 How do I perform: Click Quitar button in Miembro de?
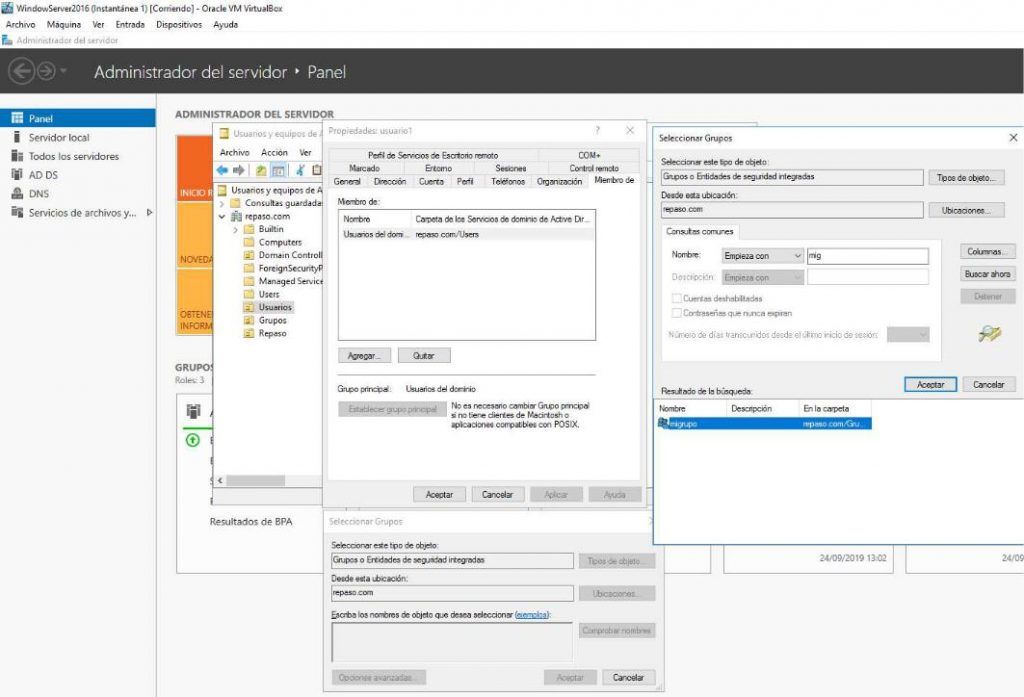pos(424,355)
